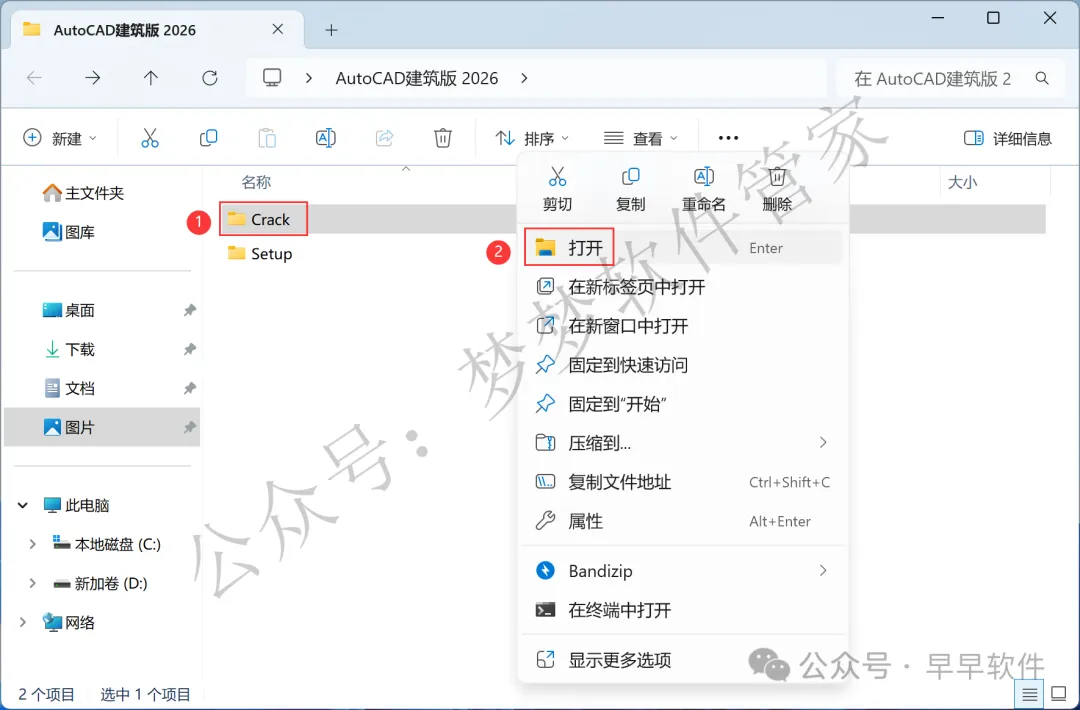Click 复制 icon in context menu
The height and width of the screenshot is (710, 1080).
630,177
